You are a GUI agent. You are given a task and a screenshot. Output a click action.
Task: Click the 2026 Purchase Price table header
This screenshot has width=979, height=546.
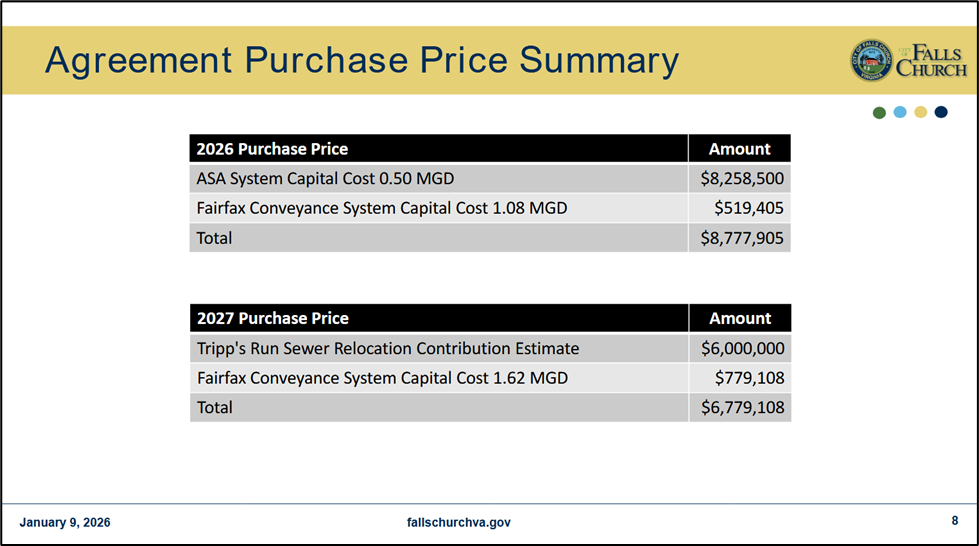click(x=272, y=149)
